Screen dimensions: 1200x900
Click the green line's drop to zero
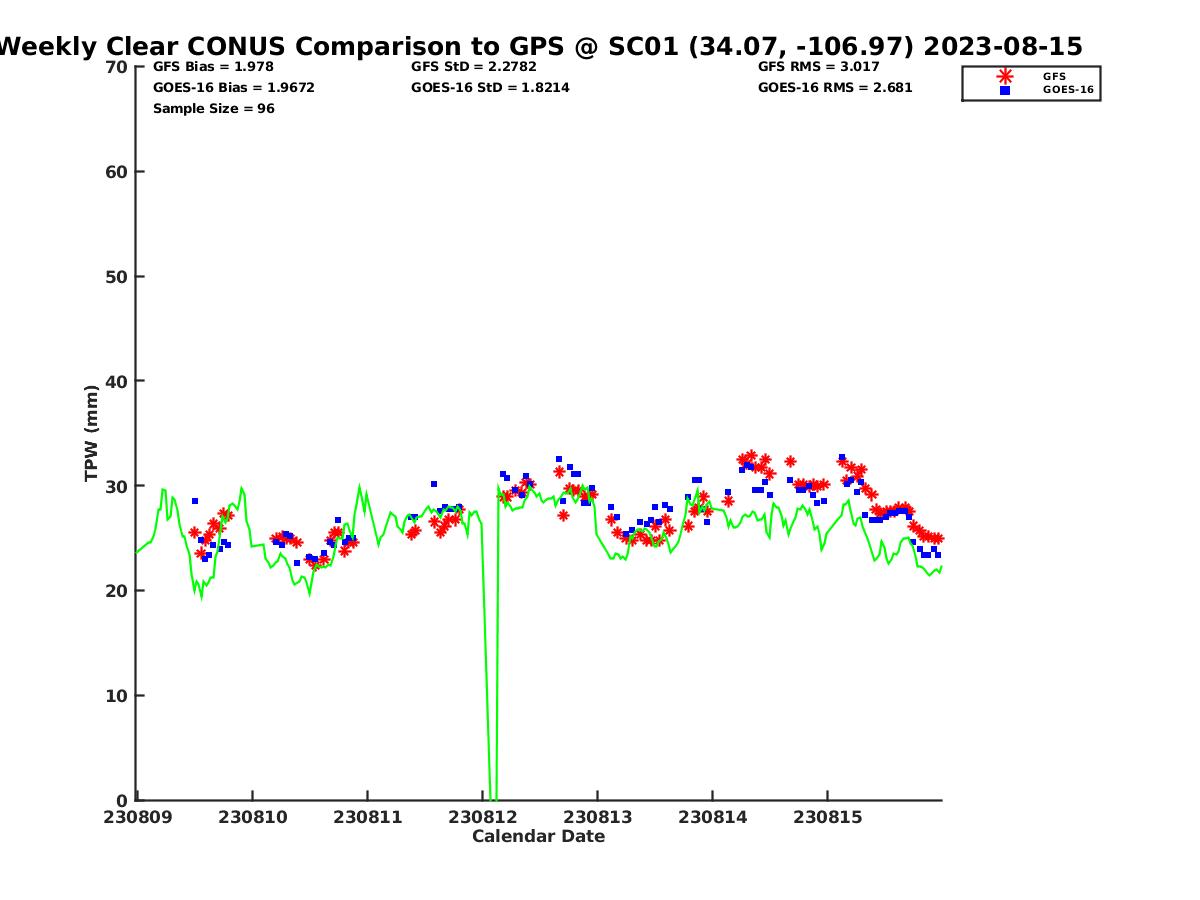tap(492, 790)
